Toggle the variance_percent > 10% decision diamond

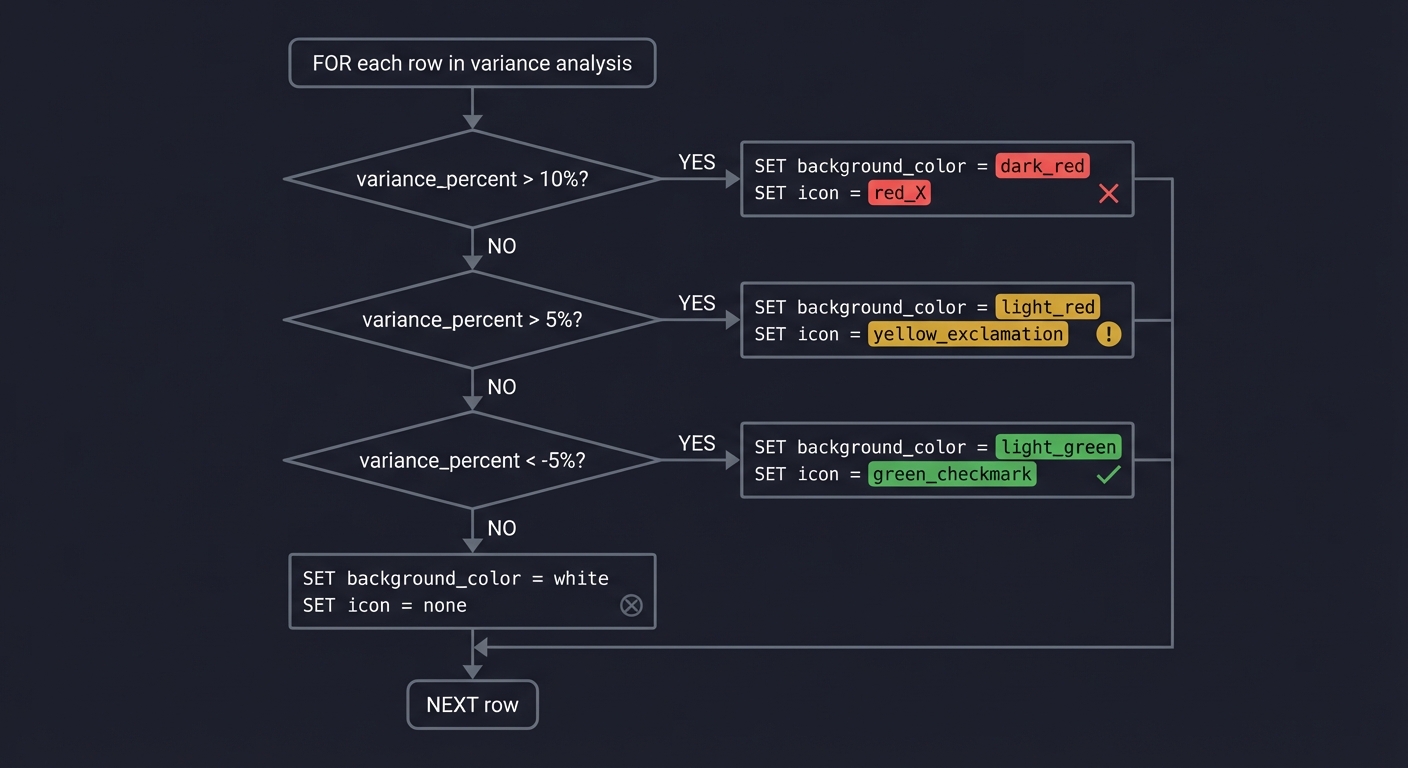click(x=472, y=179)
